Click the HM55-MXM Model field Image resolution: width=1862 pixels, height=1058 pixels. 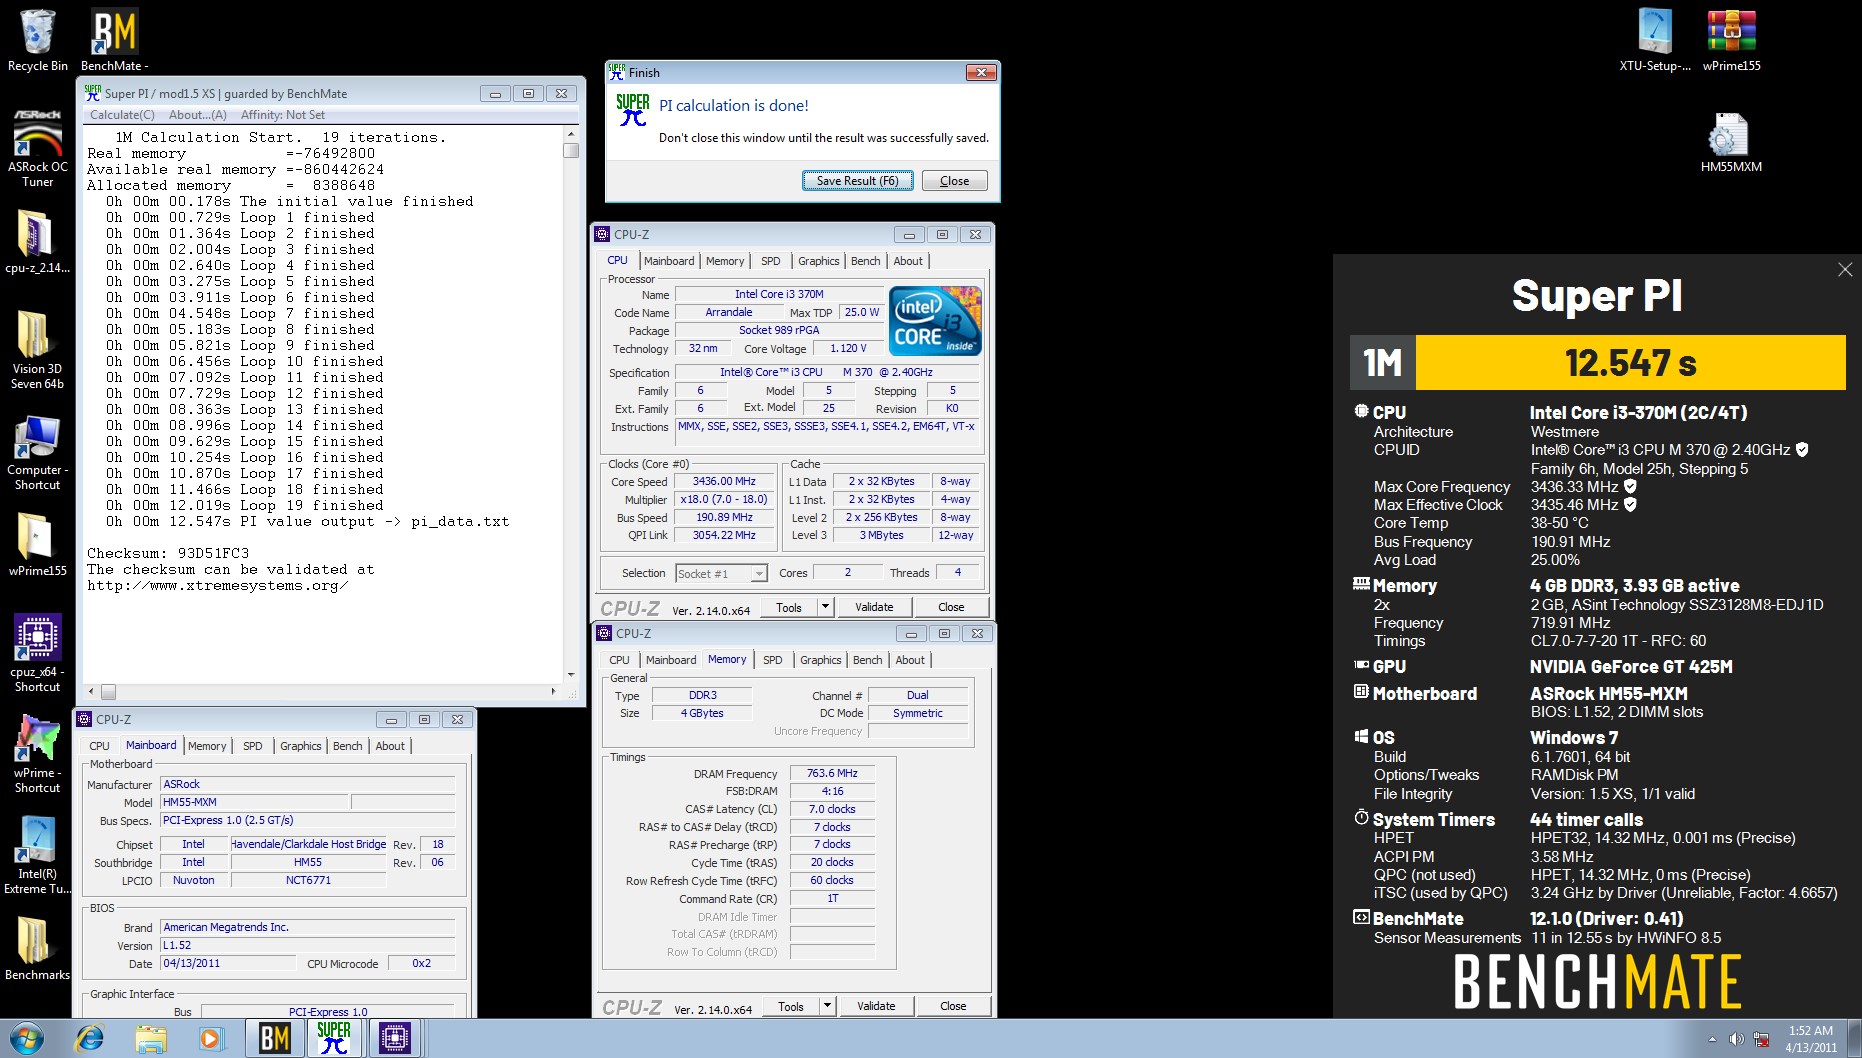(x=254, y=802)
